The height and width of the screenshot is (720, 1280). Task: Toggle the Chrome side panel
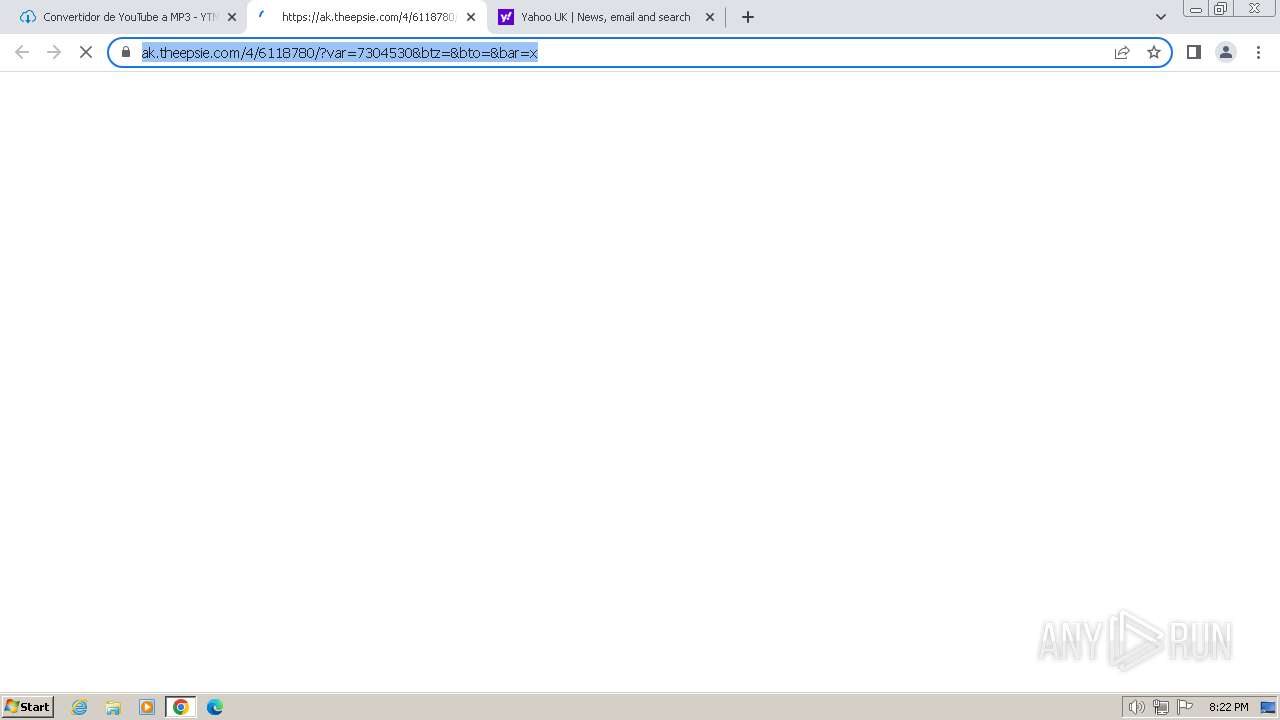coord(1194,52)
